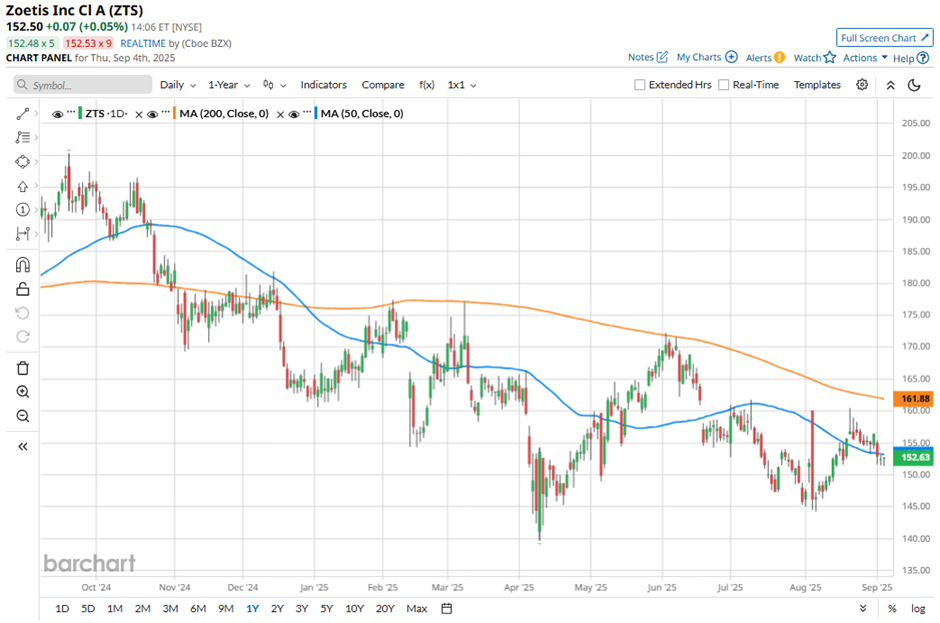
Task: Switch to dark mode moon icon
Action: tap(914, 85)
